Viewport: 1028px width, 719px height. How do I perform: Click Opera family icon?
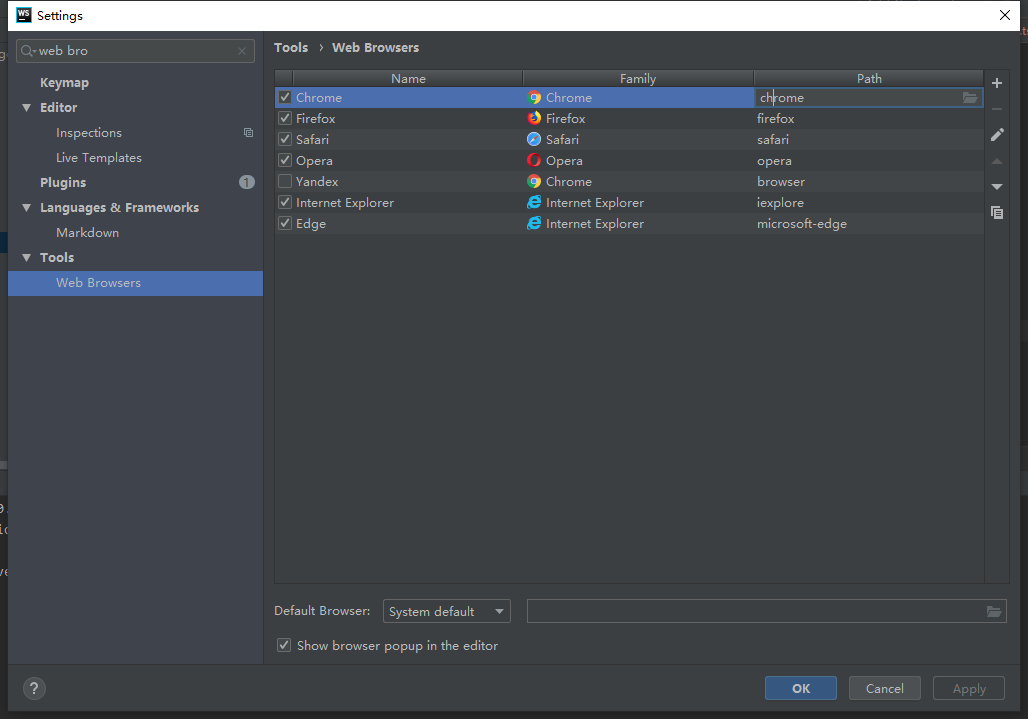coord(534,161)
